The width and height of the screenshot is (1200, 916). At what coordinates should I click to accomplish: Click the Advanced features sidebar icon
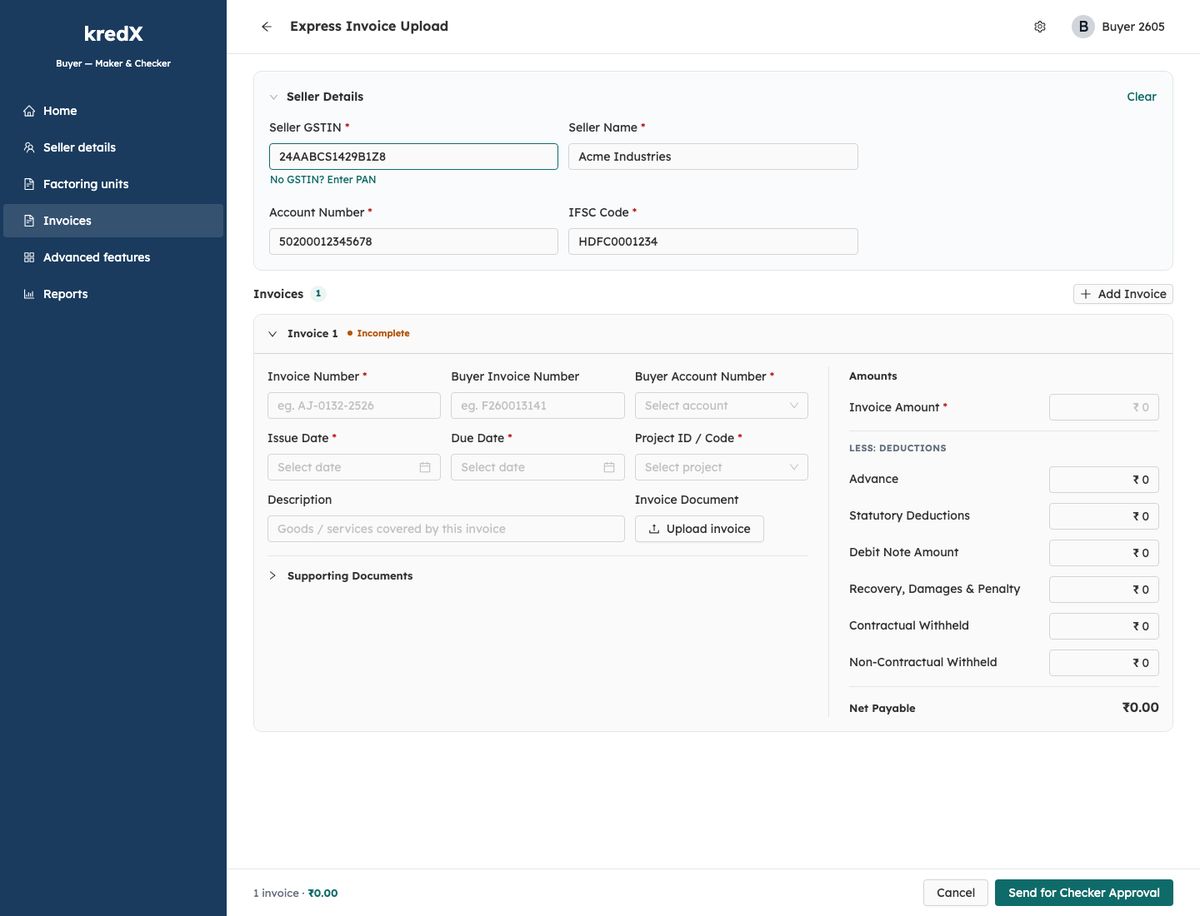click(x=29, y=258)
